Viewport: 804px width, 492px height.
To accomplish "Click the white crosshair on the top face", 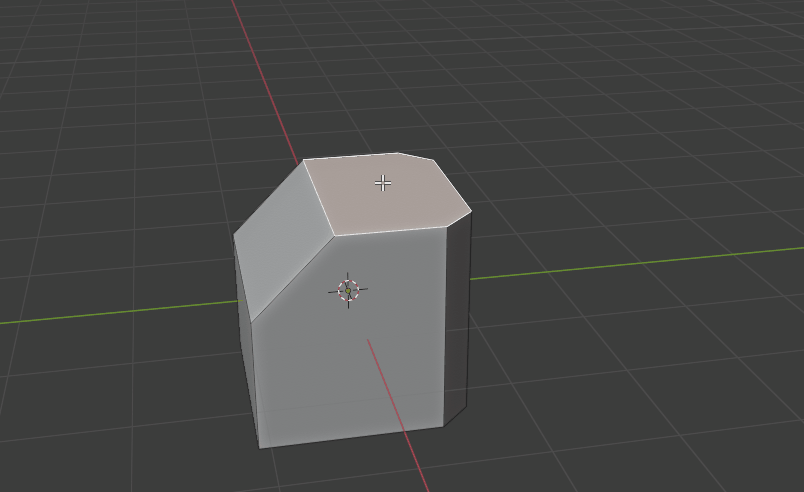I will (x=382, y=182).
